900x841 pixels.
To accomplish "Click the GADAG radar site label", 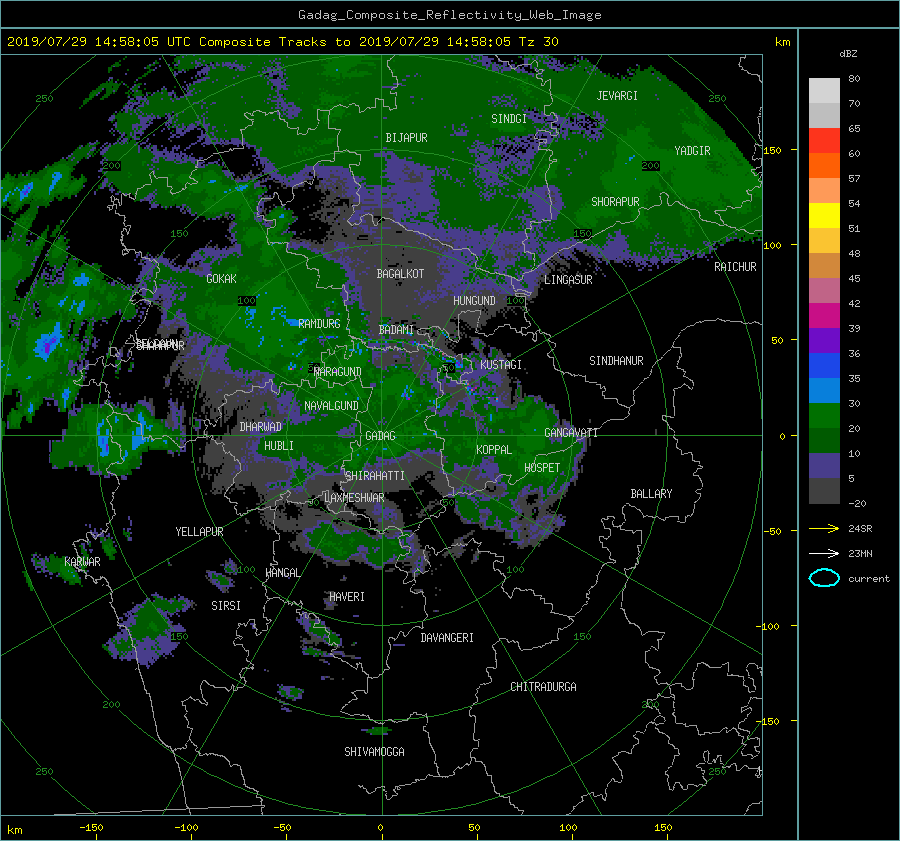I will tap(380, 436).
